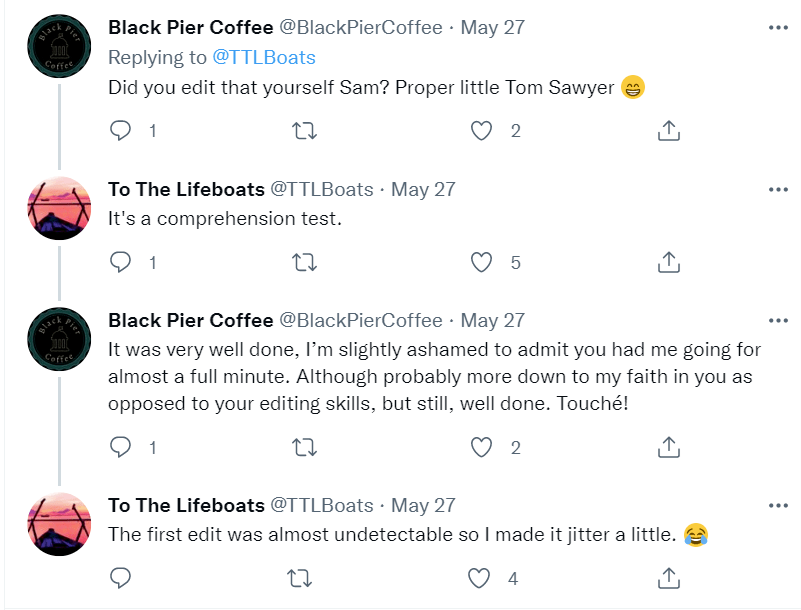This screenshot has width=801, height=610.
Task: Share the comprehension test tweet
Action: [x=669, y=262]
